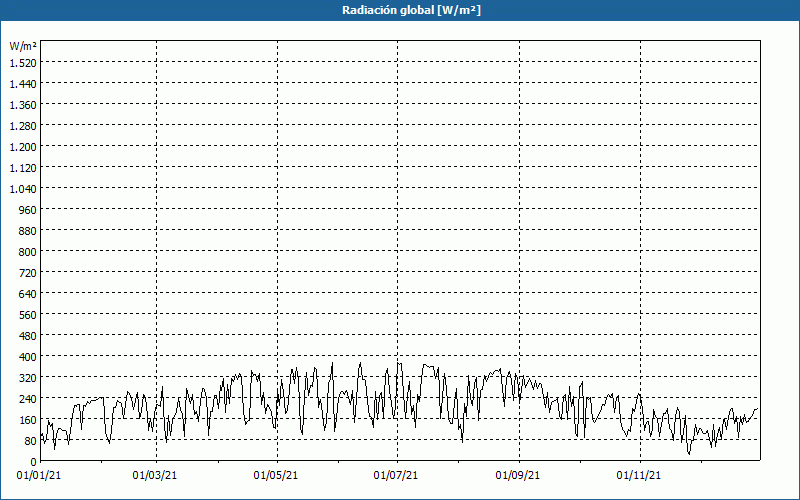800x500 pixels.
Task: Select the 1.520 y-axis value
Action: click(x=23, y=63)
